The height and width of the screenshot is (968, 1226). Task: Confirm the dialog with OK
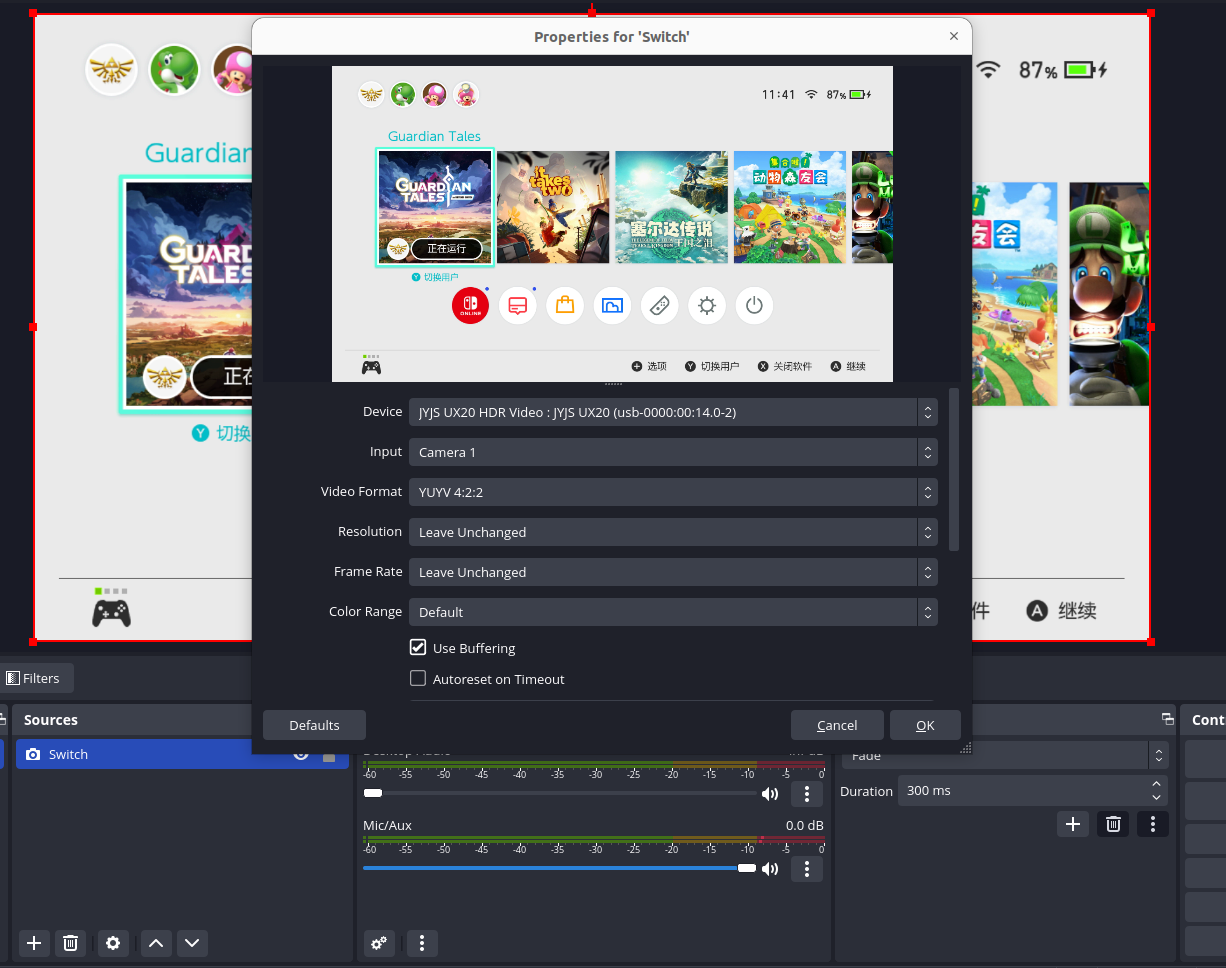925,725
